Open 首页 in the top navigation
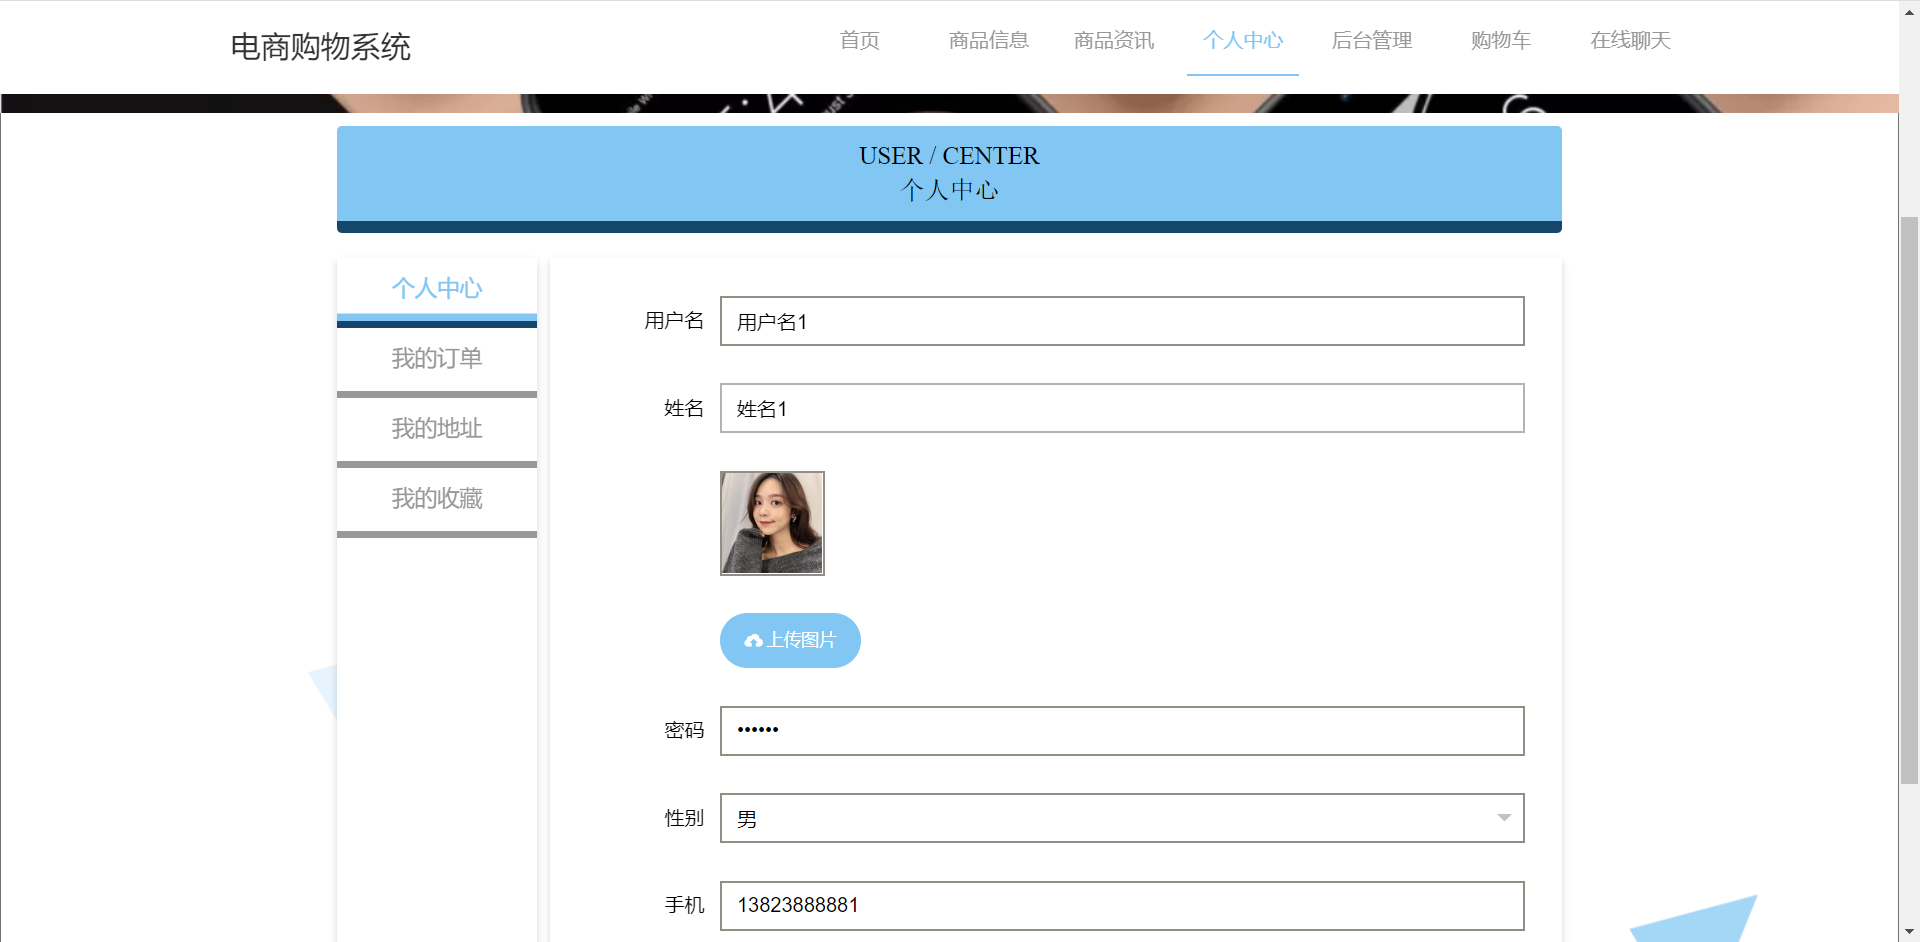Viewport: 1920px width, 942px height. click(x=859, y=40)
